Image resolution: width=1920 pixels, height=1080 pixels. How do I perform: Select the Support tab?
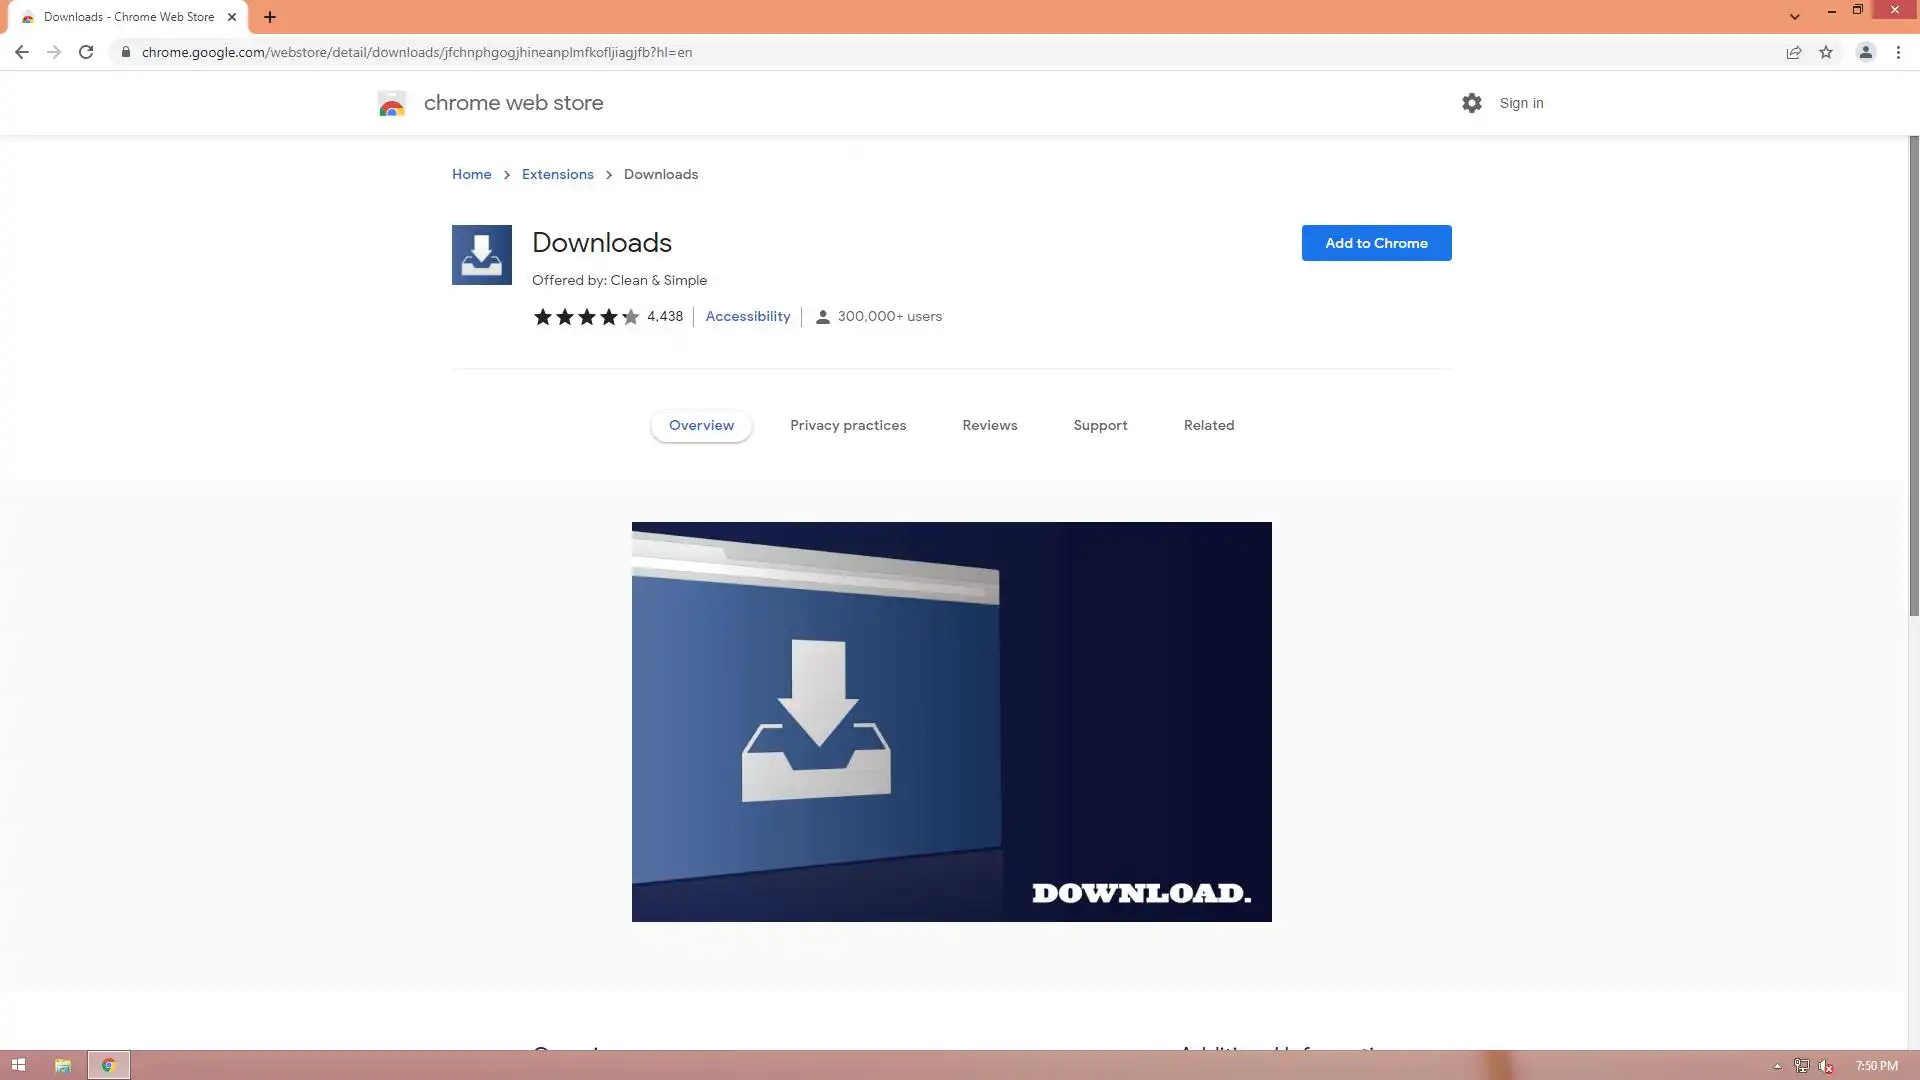1100,425
